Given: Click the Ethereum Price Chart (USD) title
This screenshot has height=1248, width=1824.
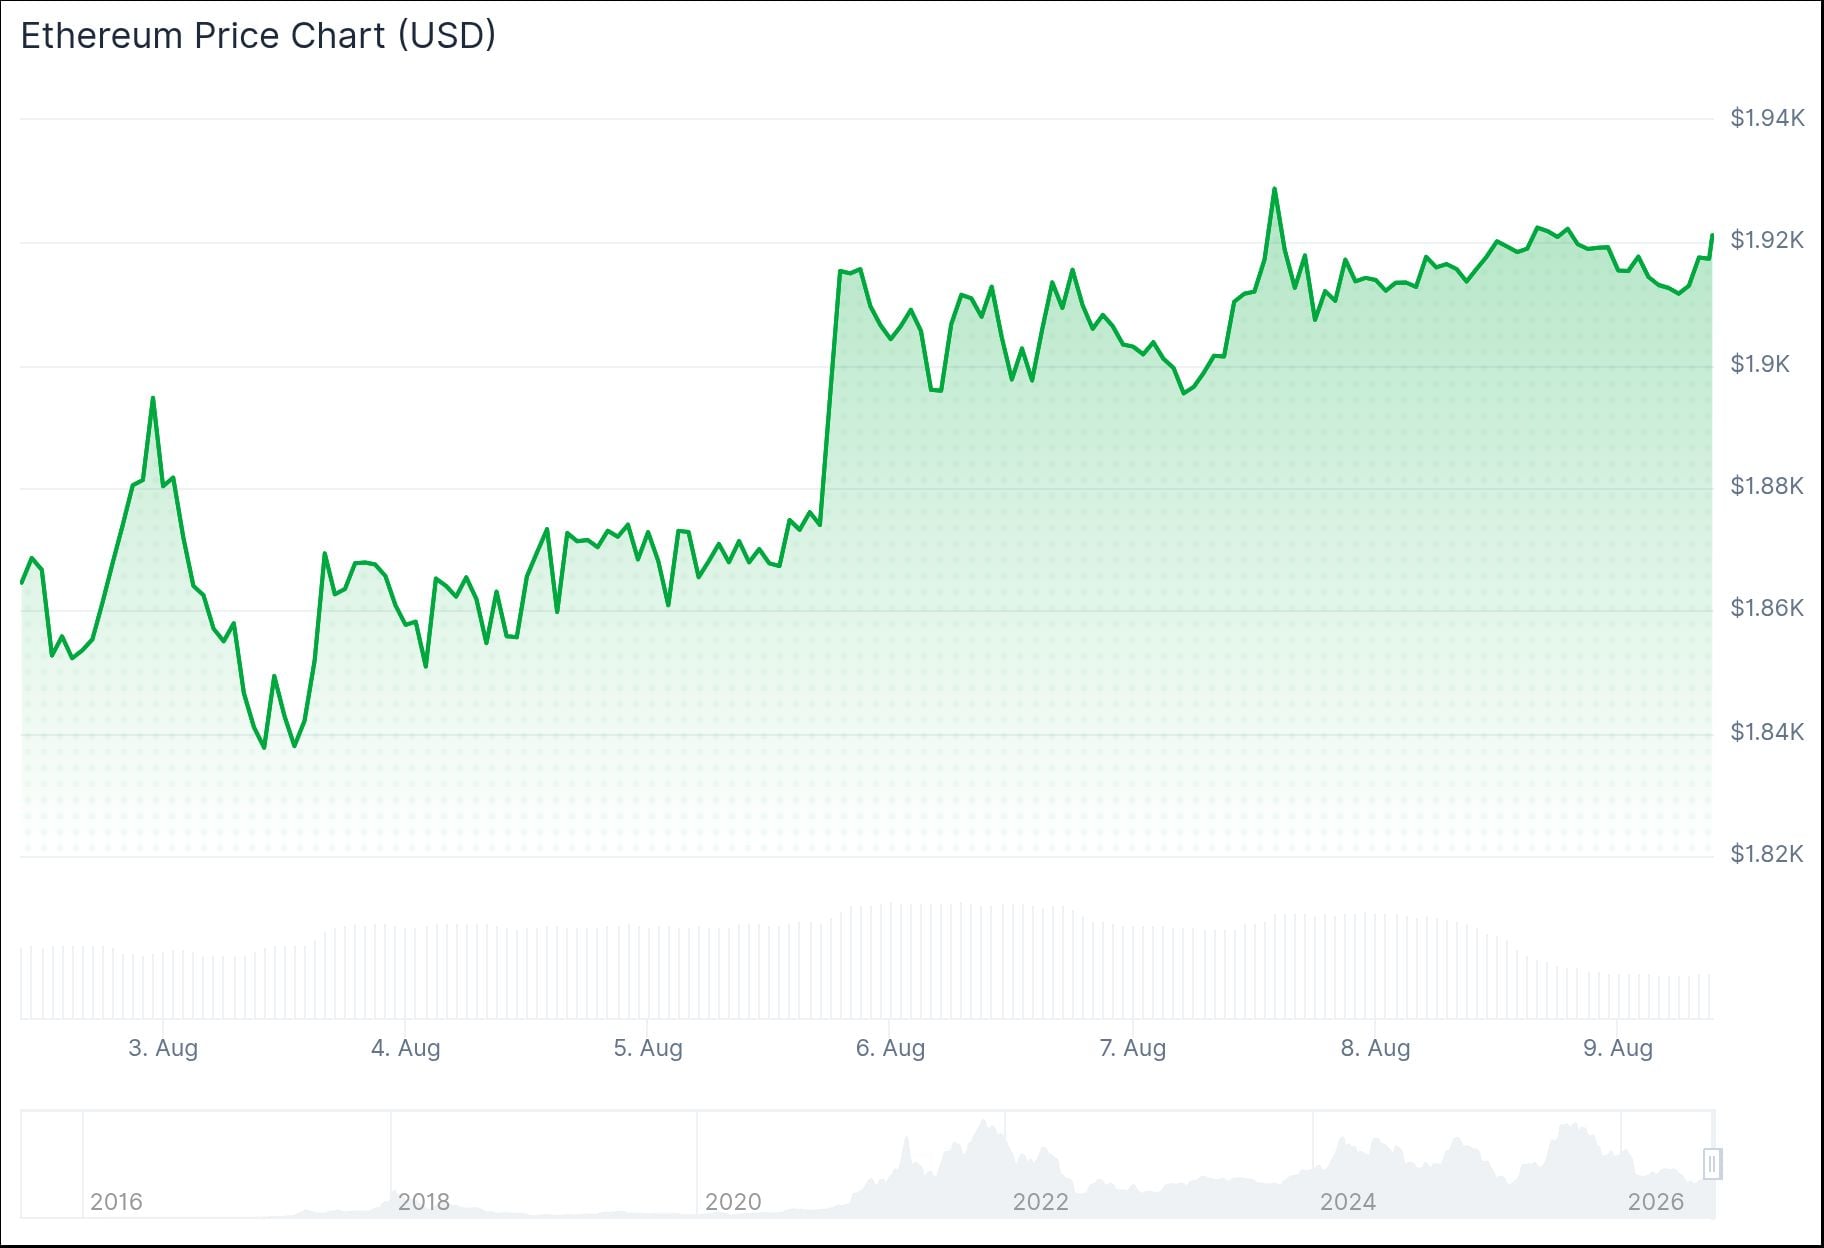Looking at the screenshot, I should pyautogui.click(x=258, y=36).
